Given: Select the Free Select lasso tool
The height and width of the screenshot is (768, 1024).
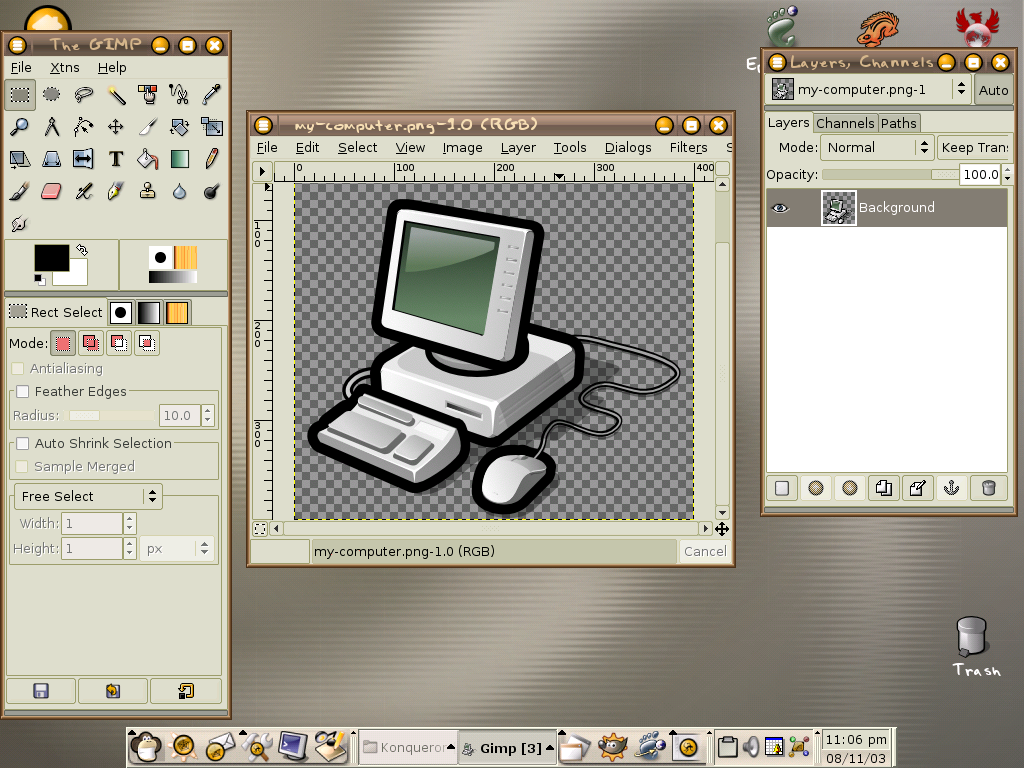Looking at the screenshot, I should pos(84,95).
